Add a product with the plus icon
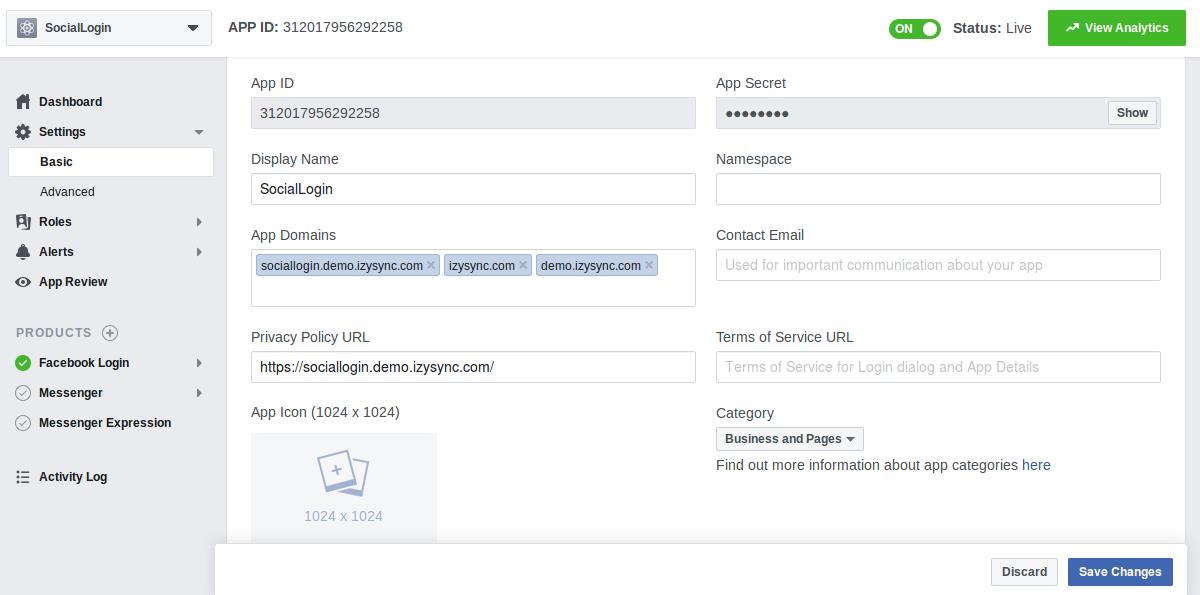The image size is (1200, 595). pos(110,333)
